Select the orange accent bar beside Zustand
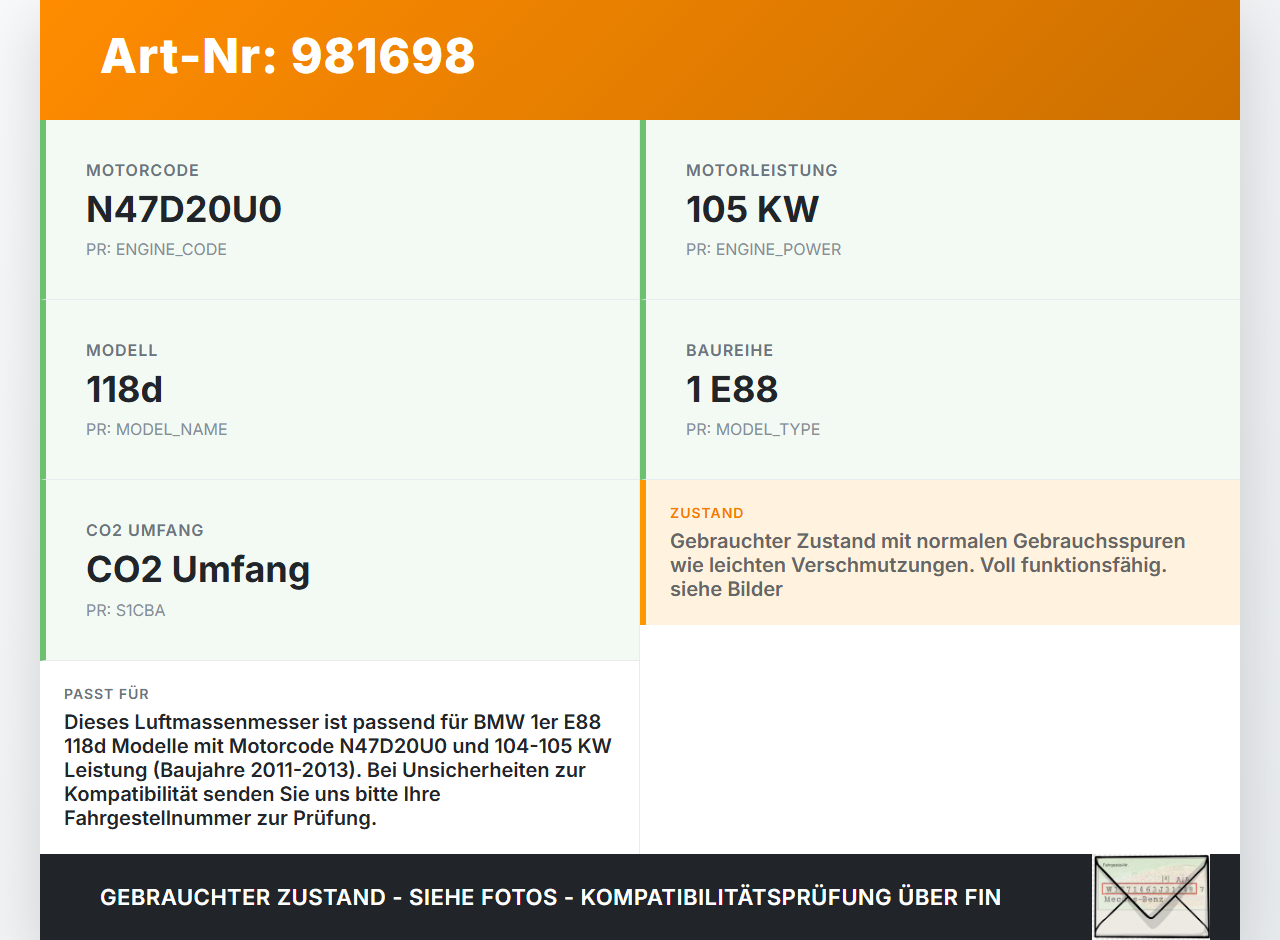The image size is (1280, 940). [643, 552]
